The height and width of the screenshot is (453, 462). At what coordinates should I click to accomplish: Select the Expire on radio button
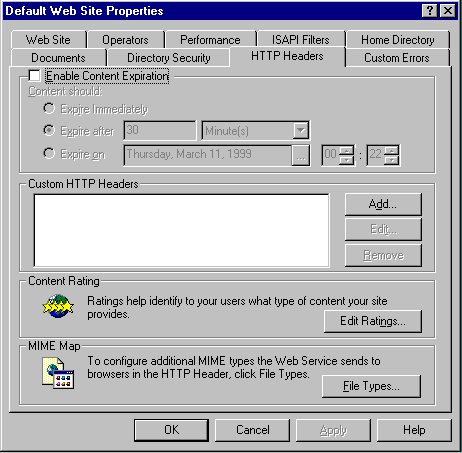tap(49, 153)
